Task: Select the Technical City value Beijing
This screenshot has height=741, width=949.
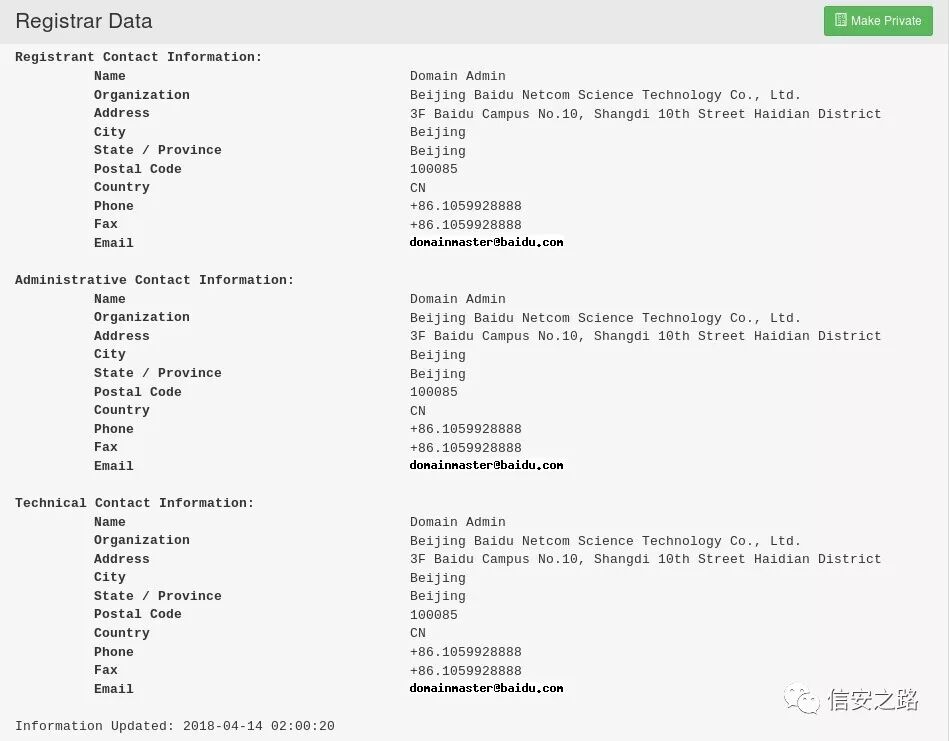Action: point(438,578)
